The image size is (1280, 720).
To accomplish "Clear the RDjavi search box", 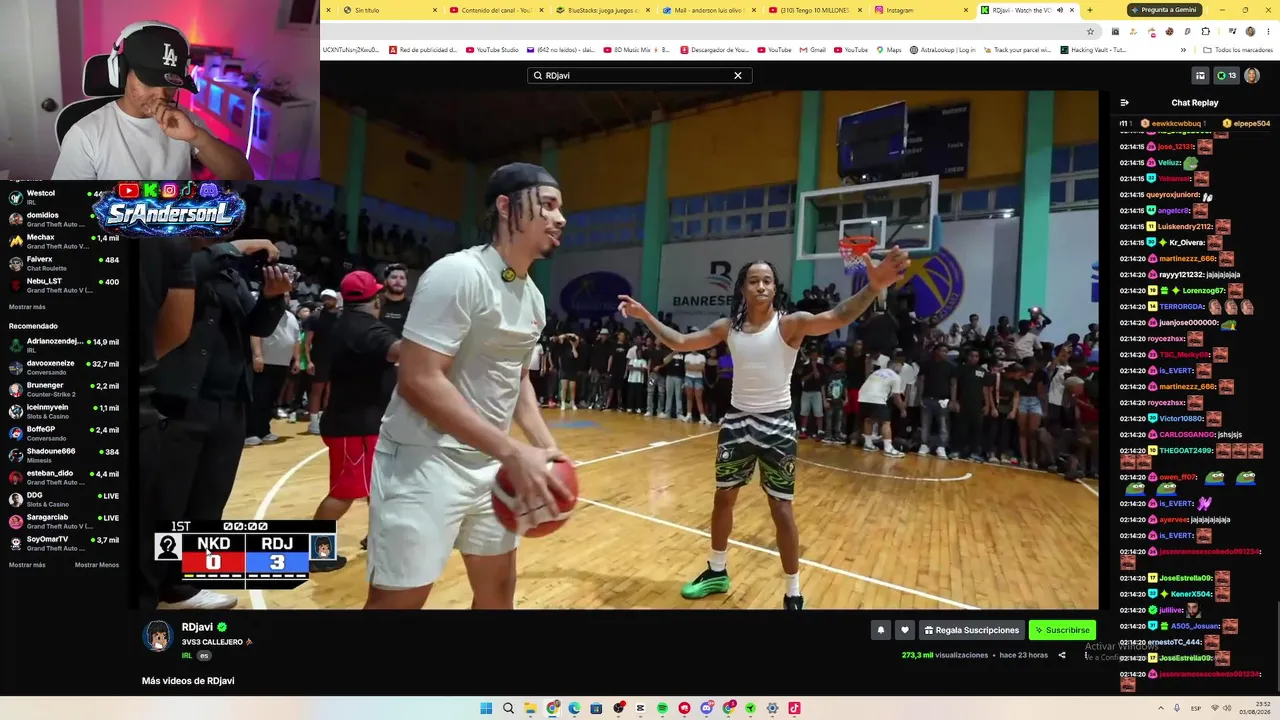I will (738, 76).
